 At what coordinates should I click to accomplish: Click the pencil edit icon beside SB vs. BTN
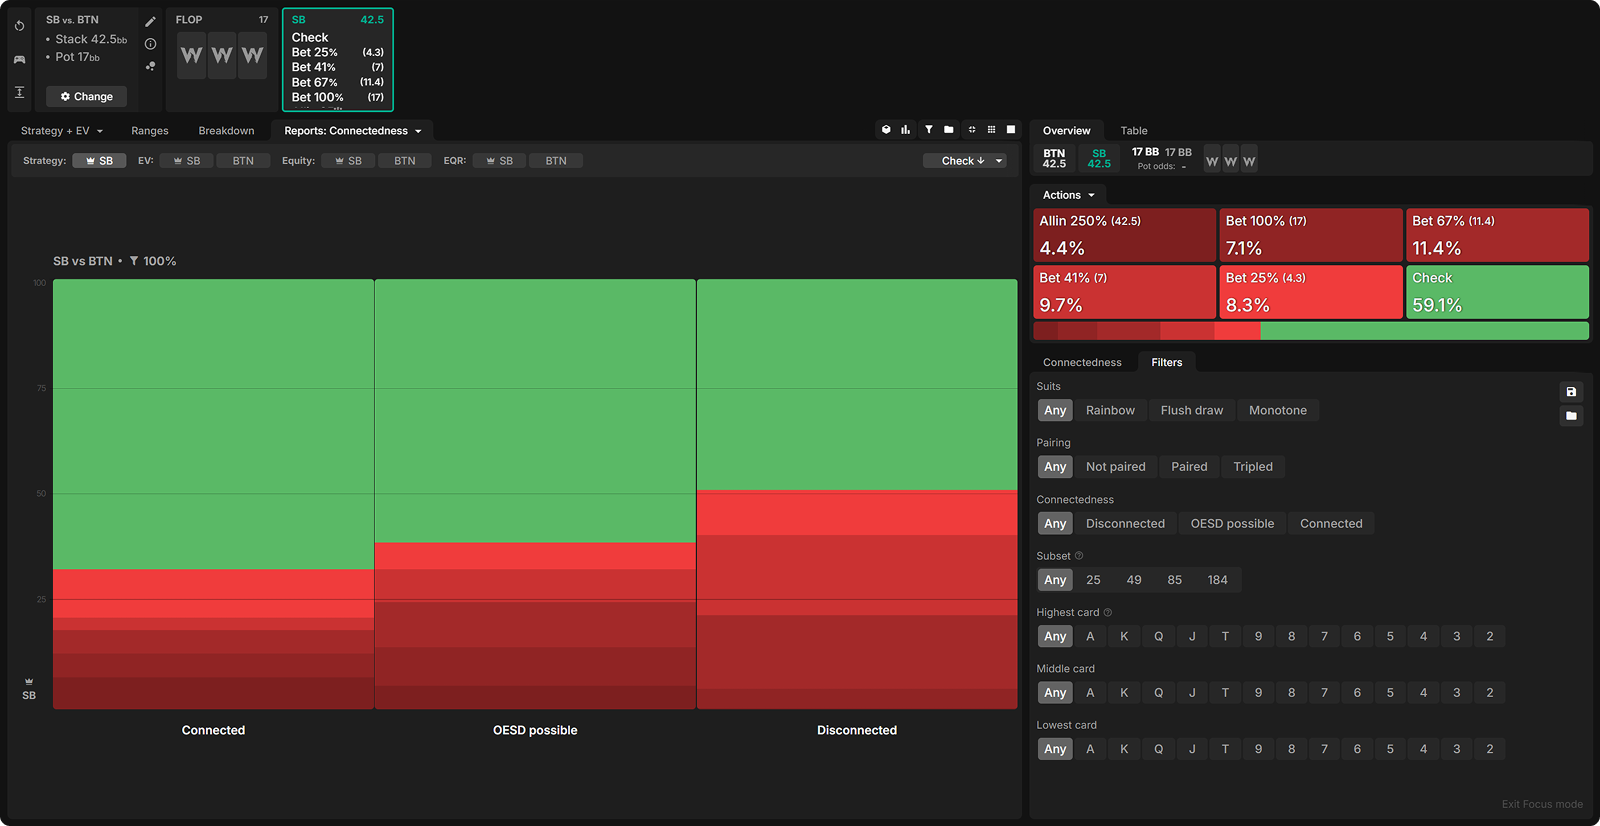pyautogui.click(x=150, y=21)
